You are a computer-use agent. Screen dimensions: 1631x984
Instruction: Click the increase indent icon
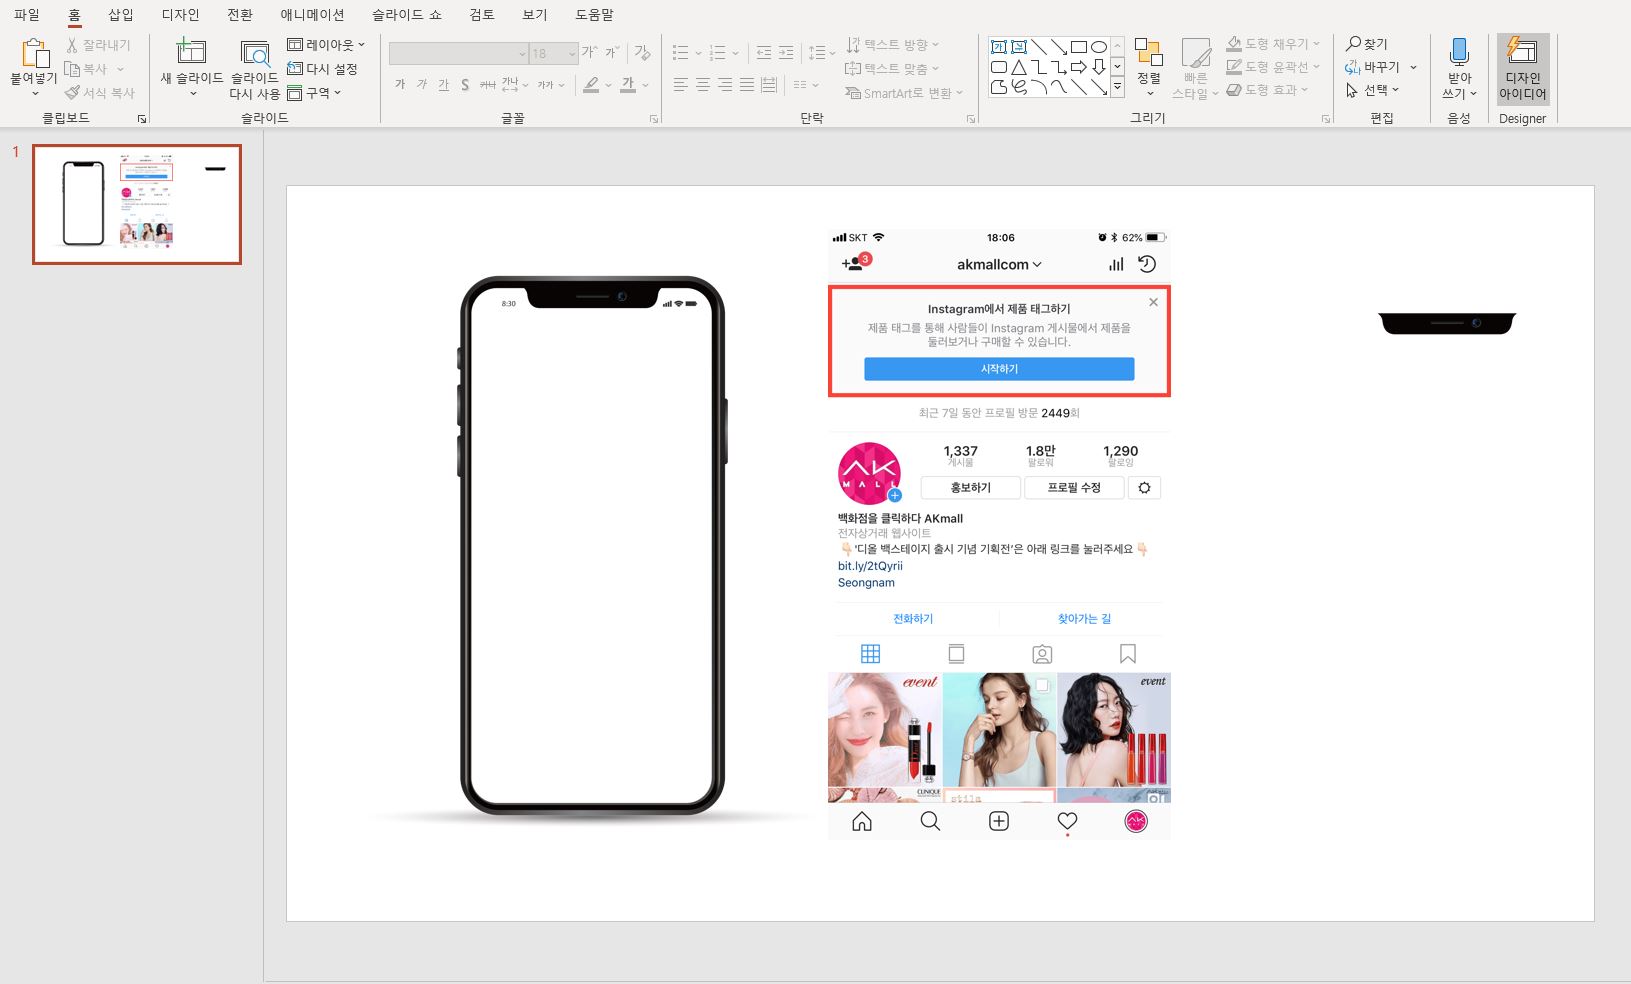[x=786, y=53]
